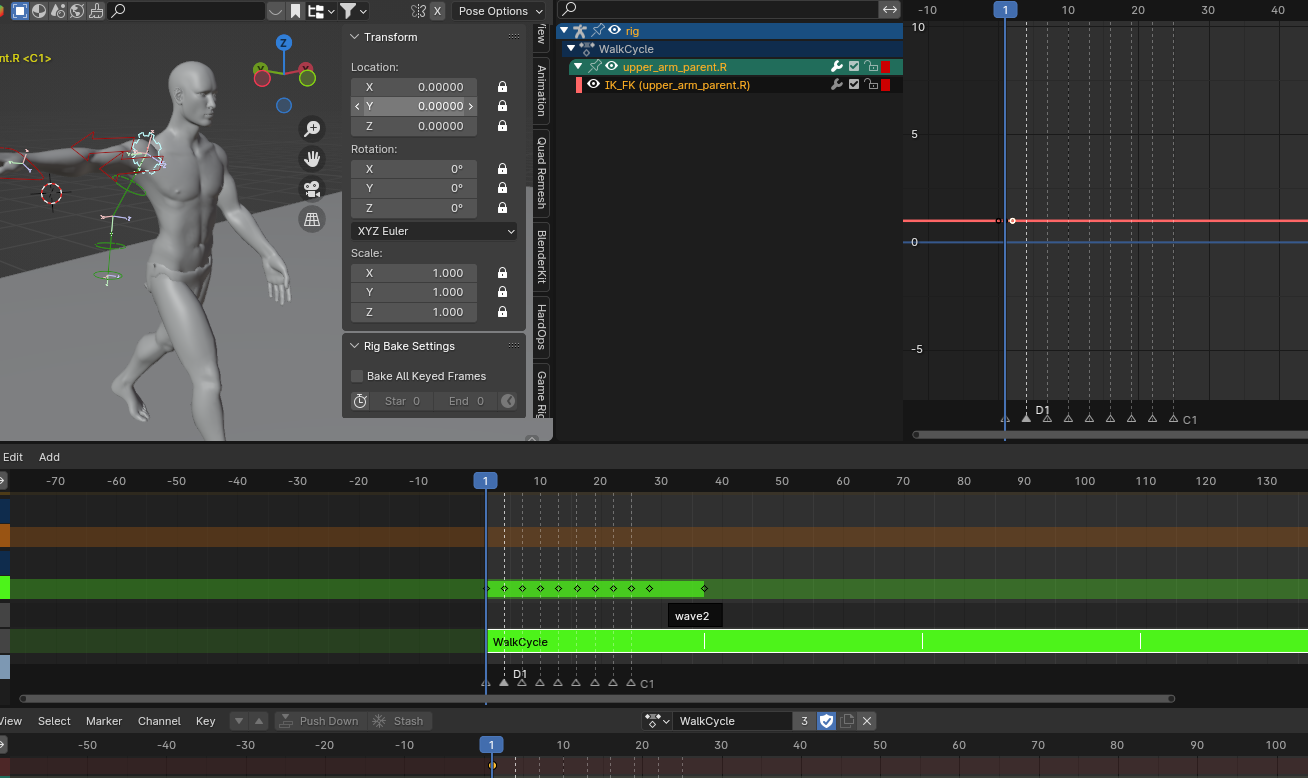Click the bookmark marker icon in header

tap(296, 11)
